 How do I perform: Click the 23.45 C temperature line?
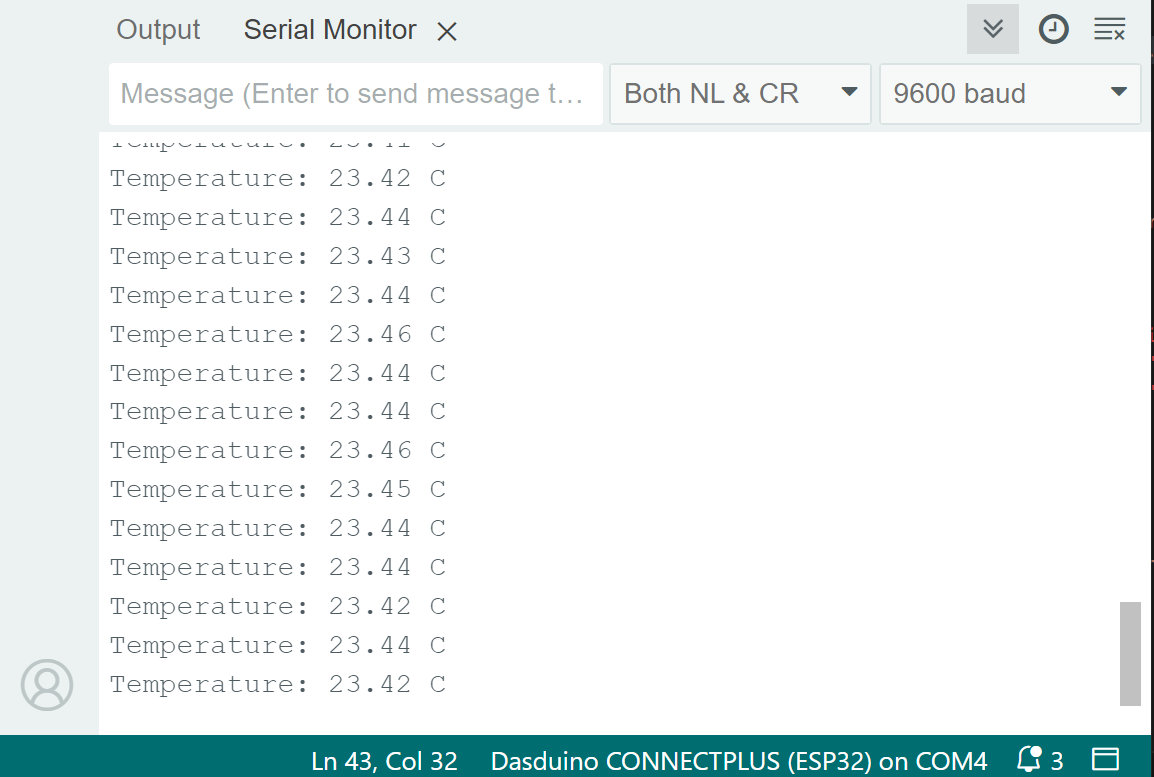pos(277,489)
